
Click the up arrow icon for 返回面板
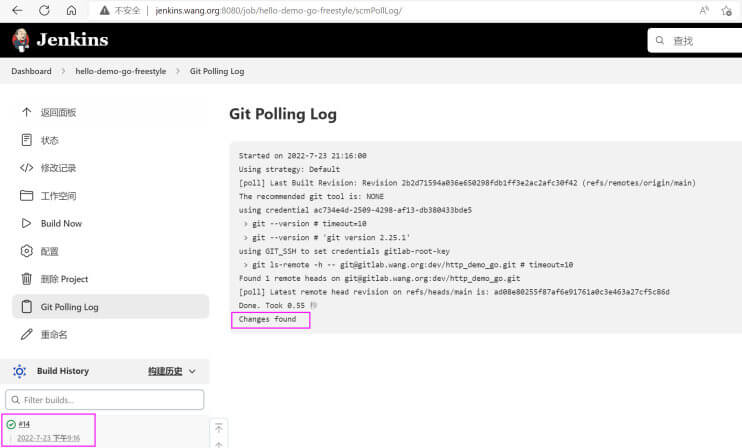coord(26,112)
